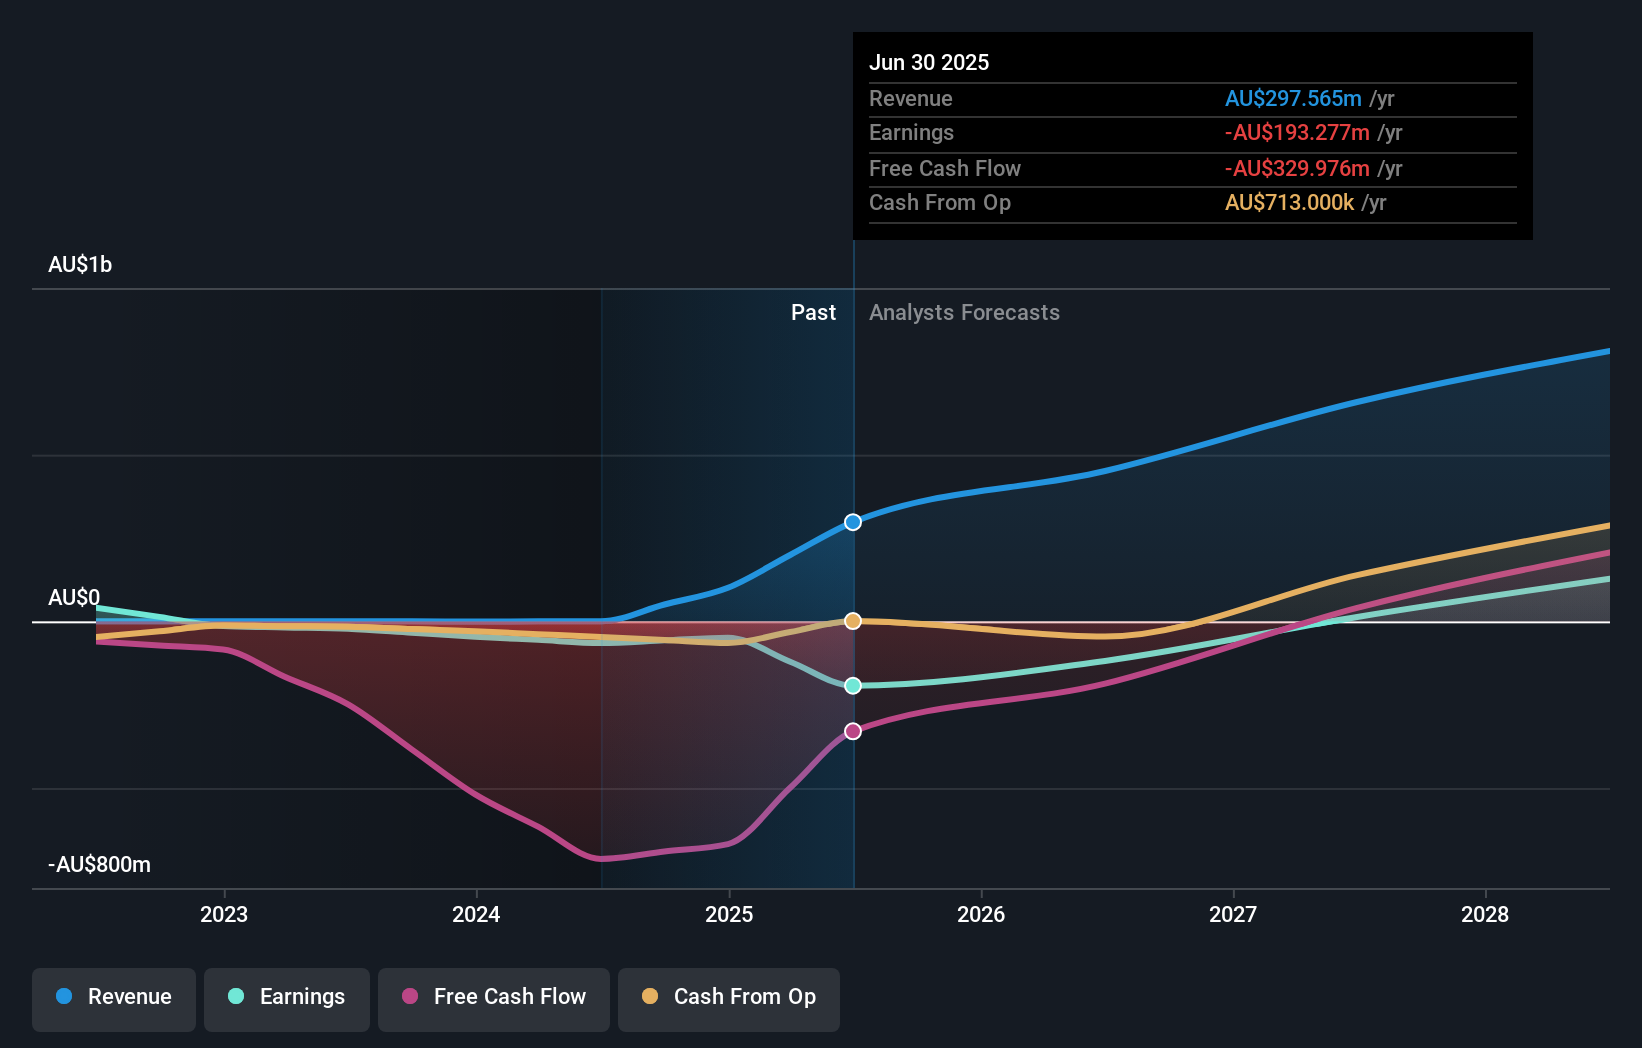
Task: Select the Free Cash Flow data point marker
Action: click(852, 731)
